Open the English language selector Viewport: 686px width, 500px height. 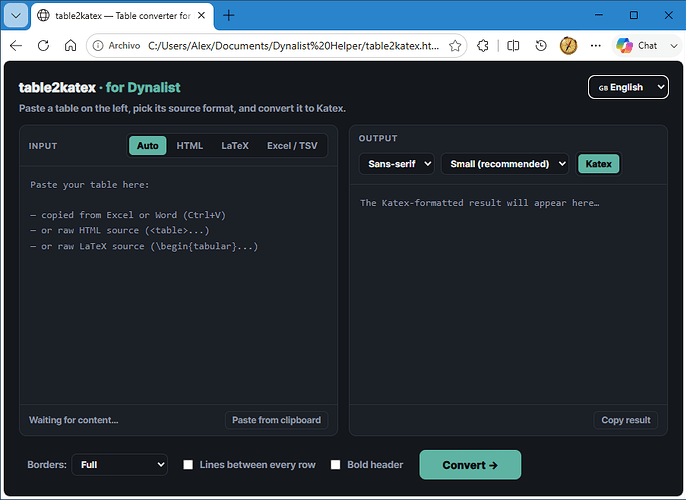click(628, 87)
